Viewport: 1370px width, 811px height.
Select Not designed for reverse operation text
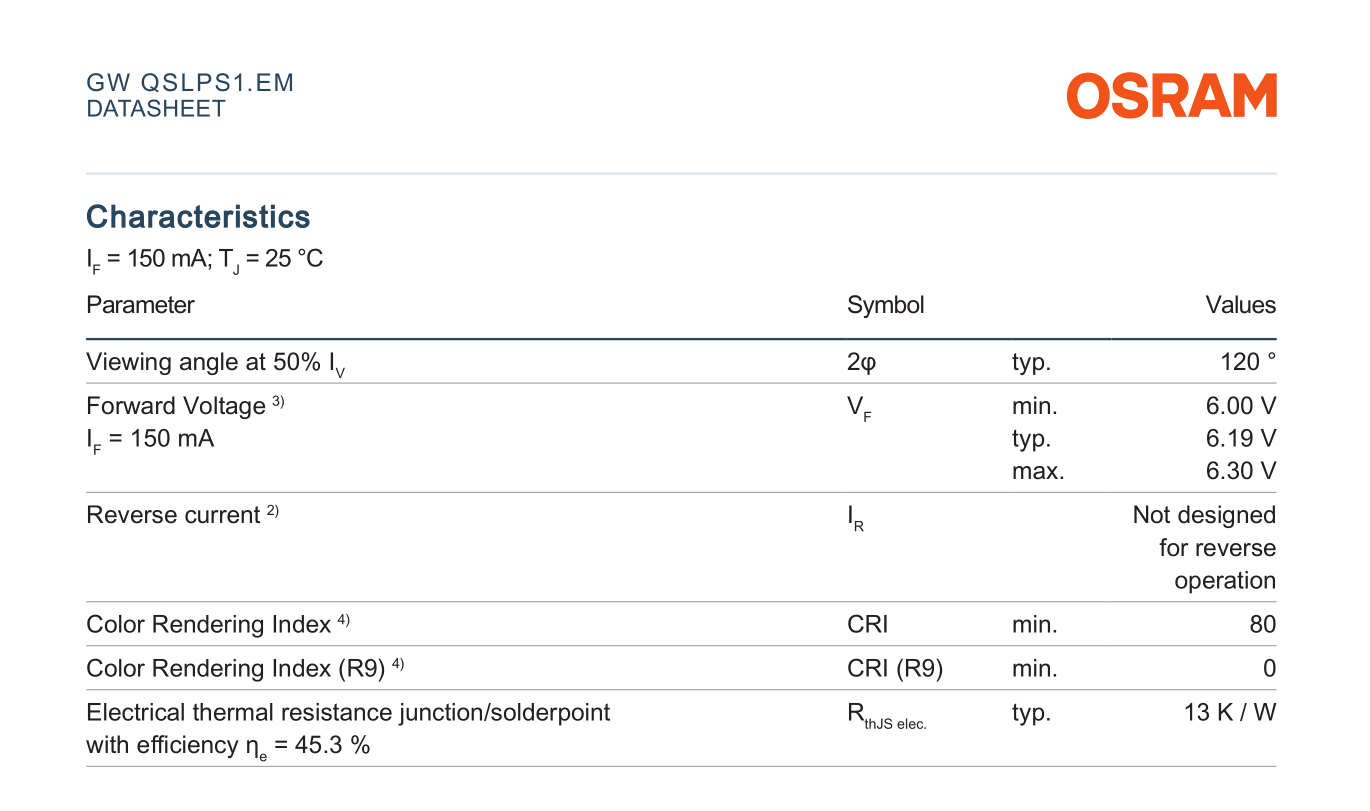click(1204, 548)
